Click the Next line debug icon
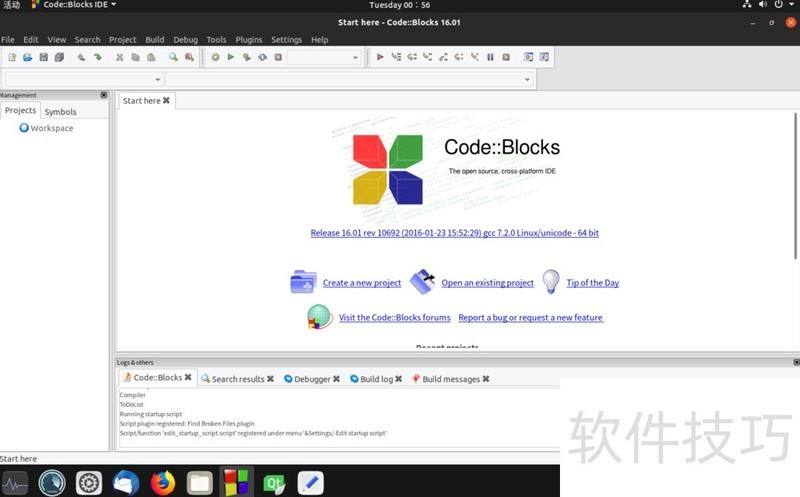 tap(412, 57)
